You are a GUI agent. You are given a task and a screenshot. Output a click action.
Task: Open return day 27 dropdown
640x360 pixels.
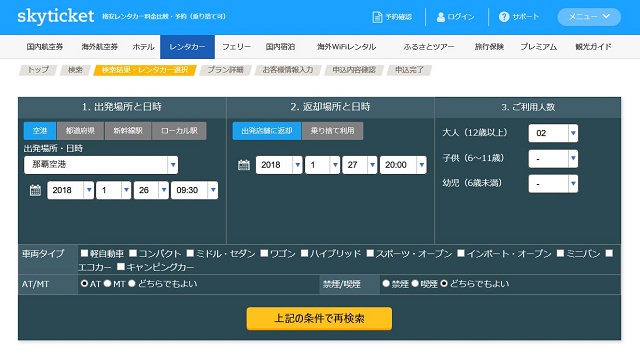(x=360, y=165)
